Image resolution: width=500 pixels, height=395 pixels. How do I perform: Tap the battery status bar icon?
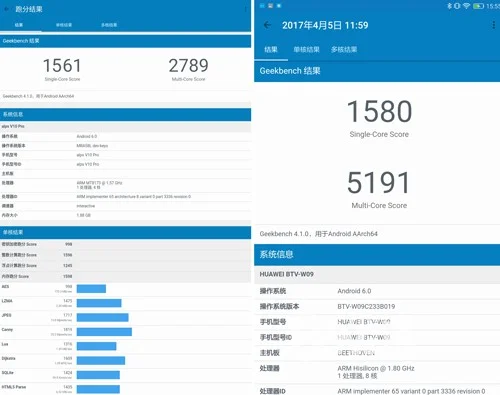point(478,6)
